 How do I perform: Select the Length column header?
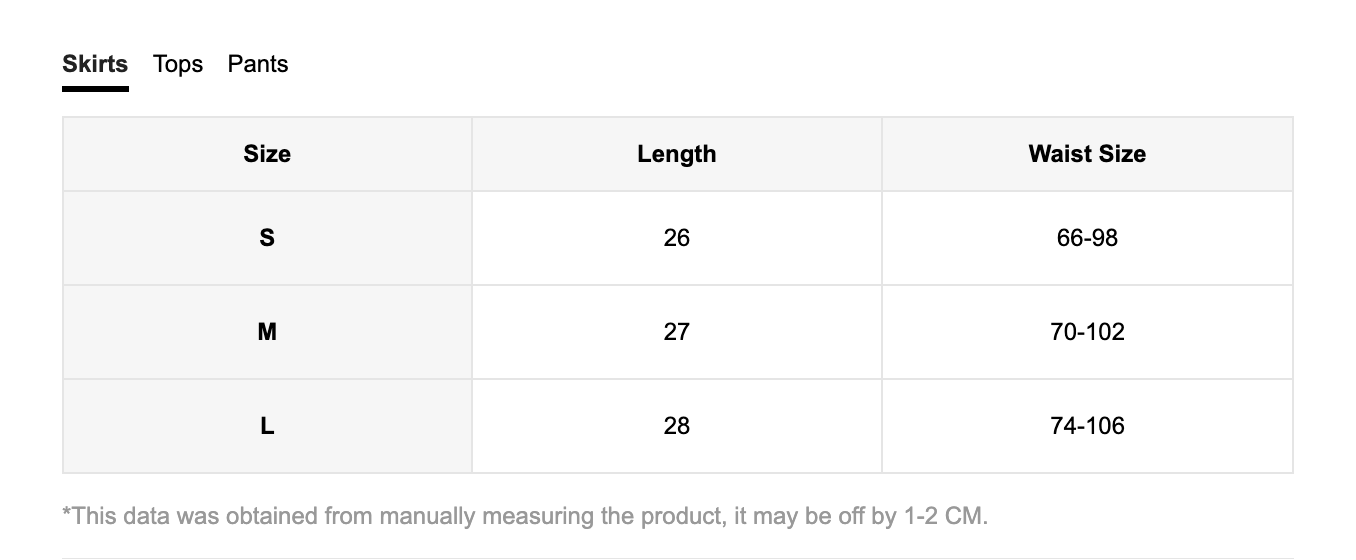(x=677, y=154)
